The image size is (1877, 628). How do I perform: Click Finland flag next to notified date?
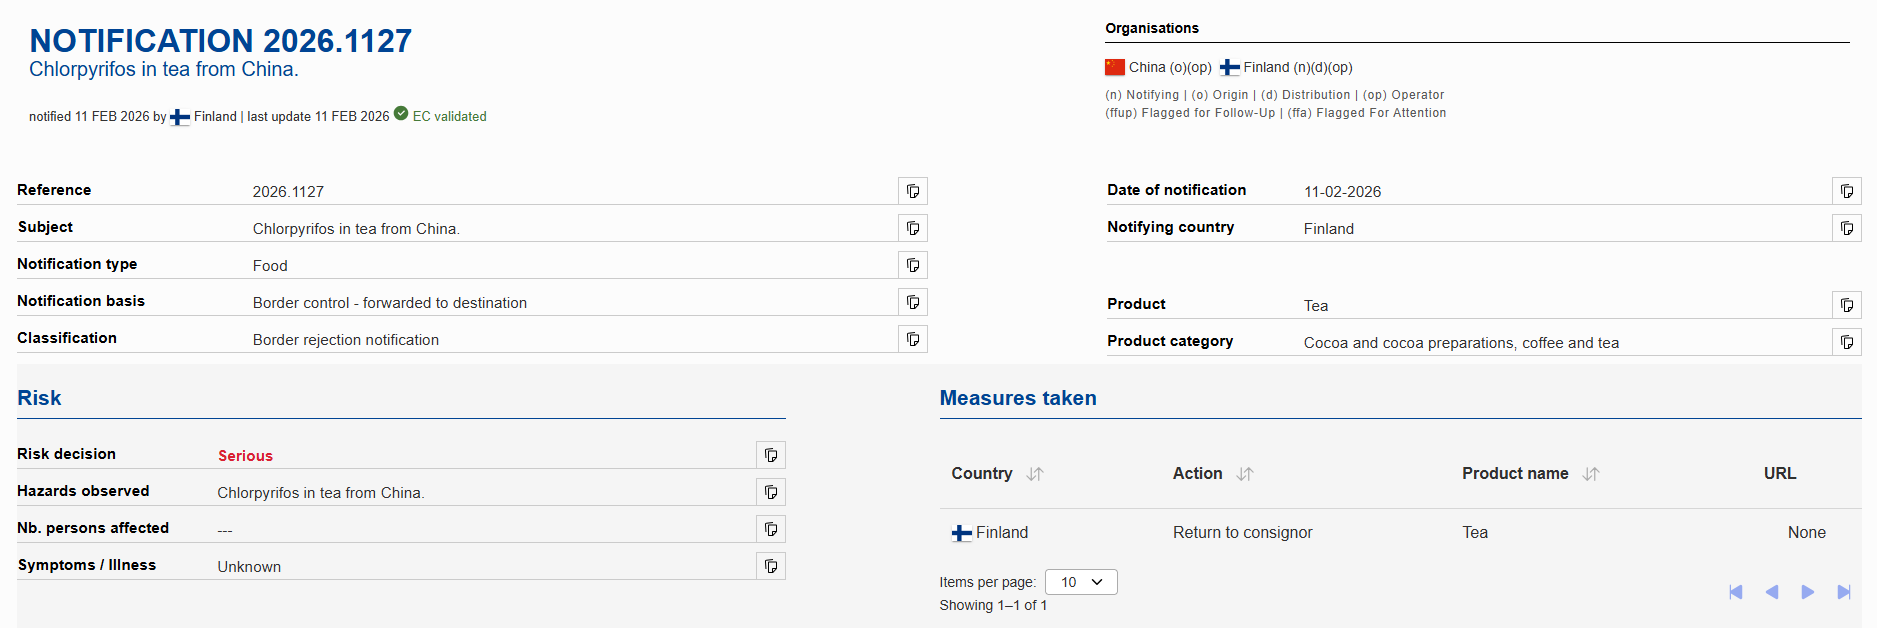tap(180, 117)
